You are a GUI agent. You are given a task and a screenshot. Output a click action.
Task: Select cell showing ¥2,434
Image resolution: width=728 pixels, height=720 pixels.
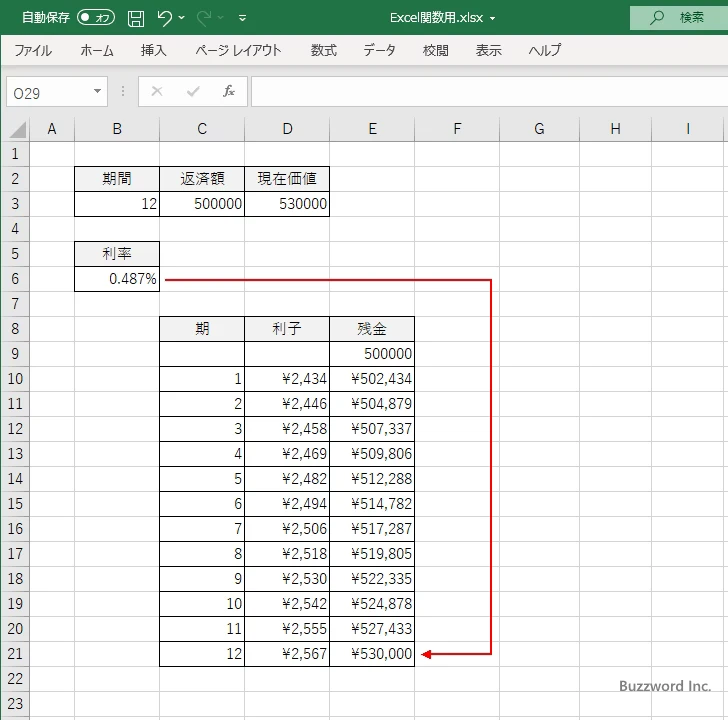tap(287, 379)
